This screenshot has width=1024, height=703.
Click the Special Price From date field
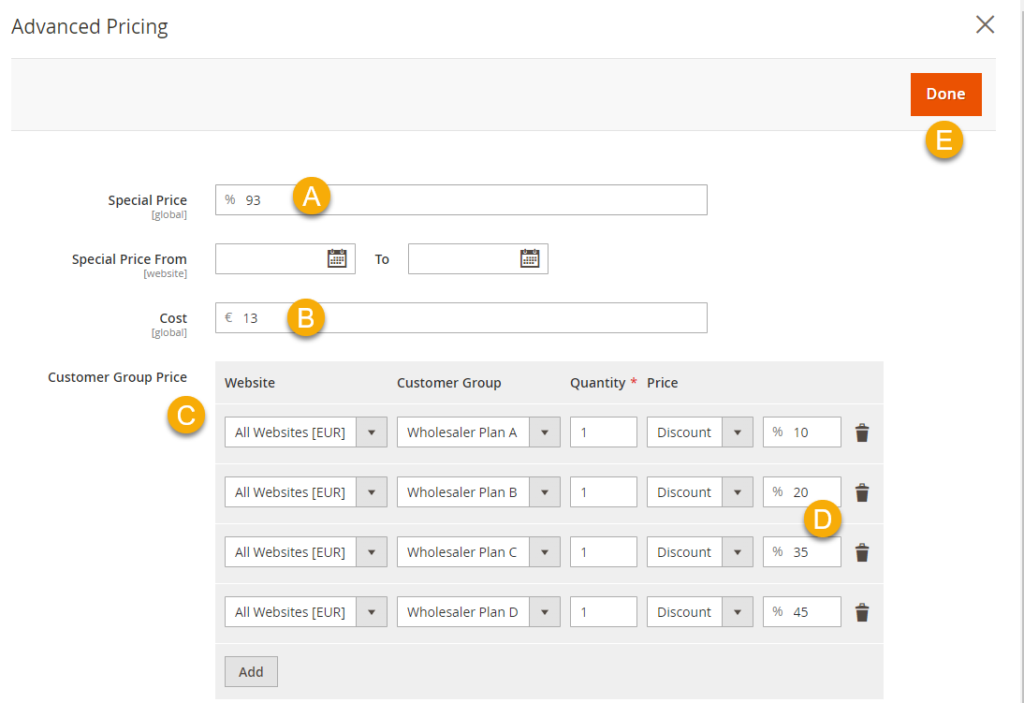click(x=270, y=259)
